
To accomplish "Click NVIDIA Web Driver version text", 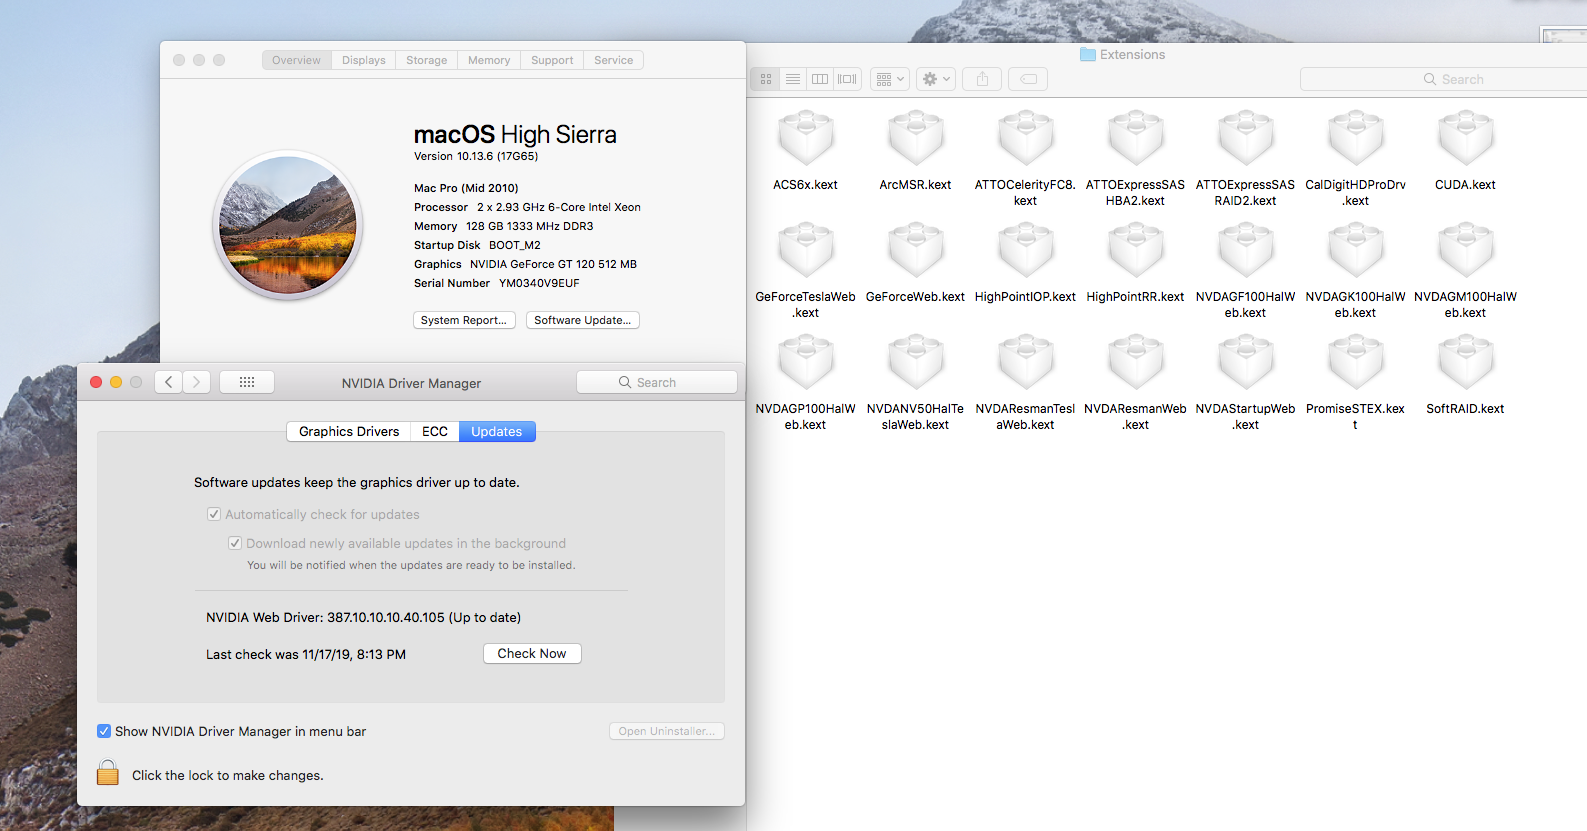I will click(x=364, y=617).
